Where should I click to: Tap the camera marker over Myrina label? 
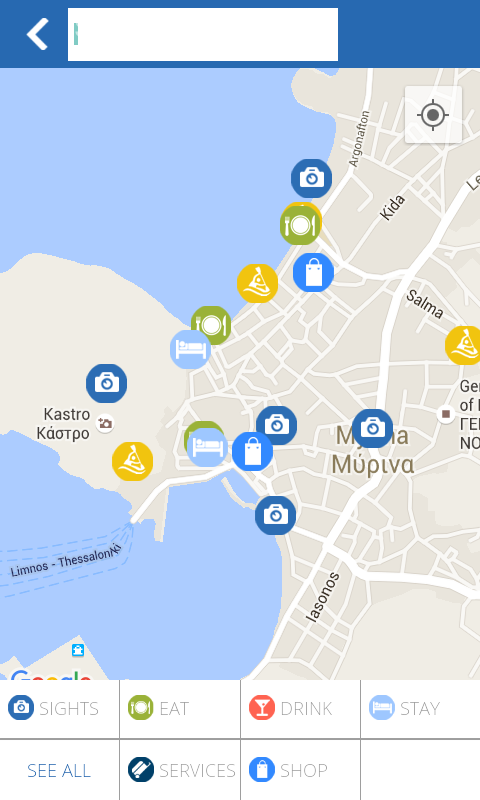372,428
